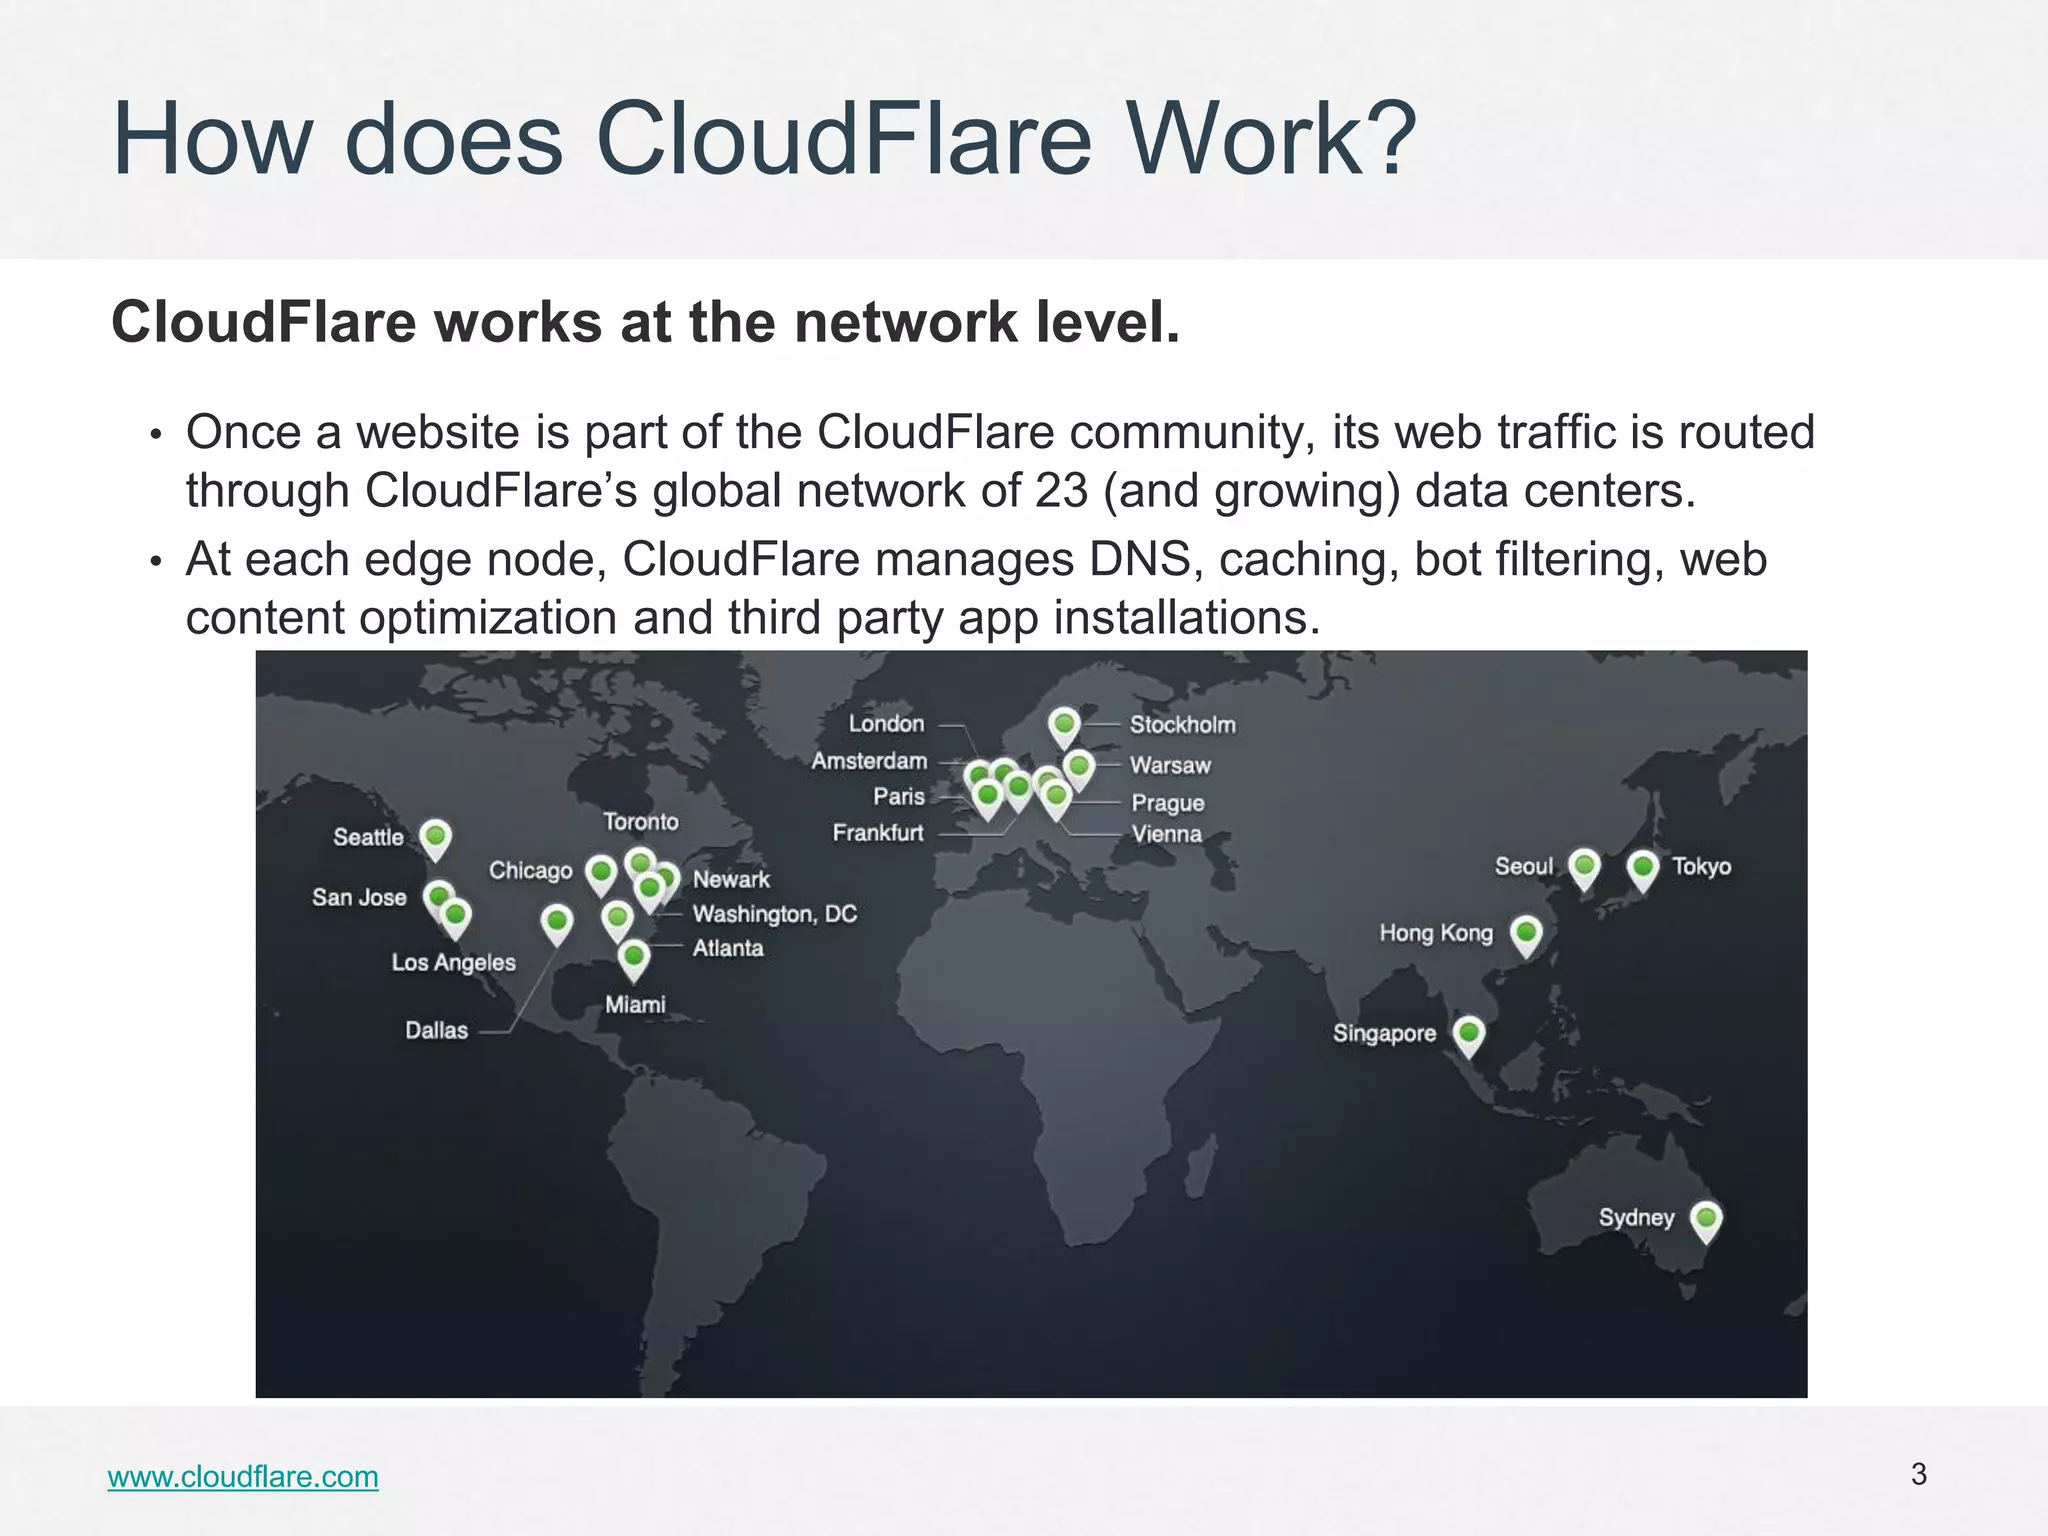Click the Stockholm map pin
Screen dimensions: 2048x1536
[1064, 728]
